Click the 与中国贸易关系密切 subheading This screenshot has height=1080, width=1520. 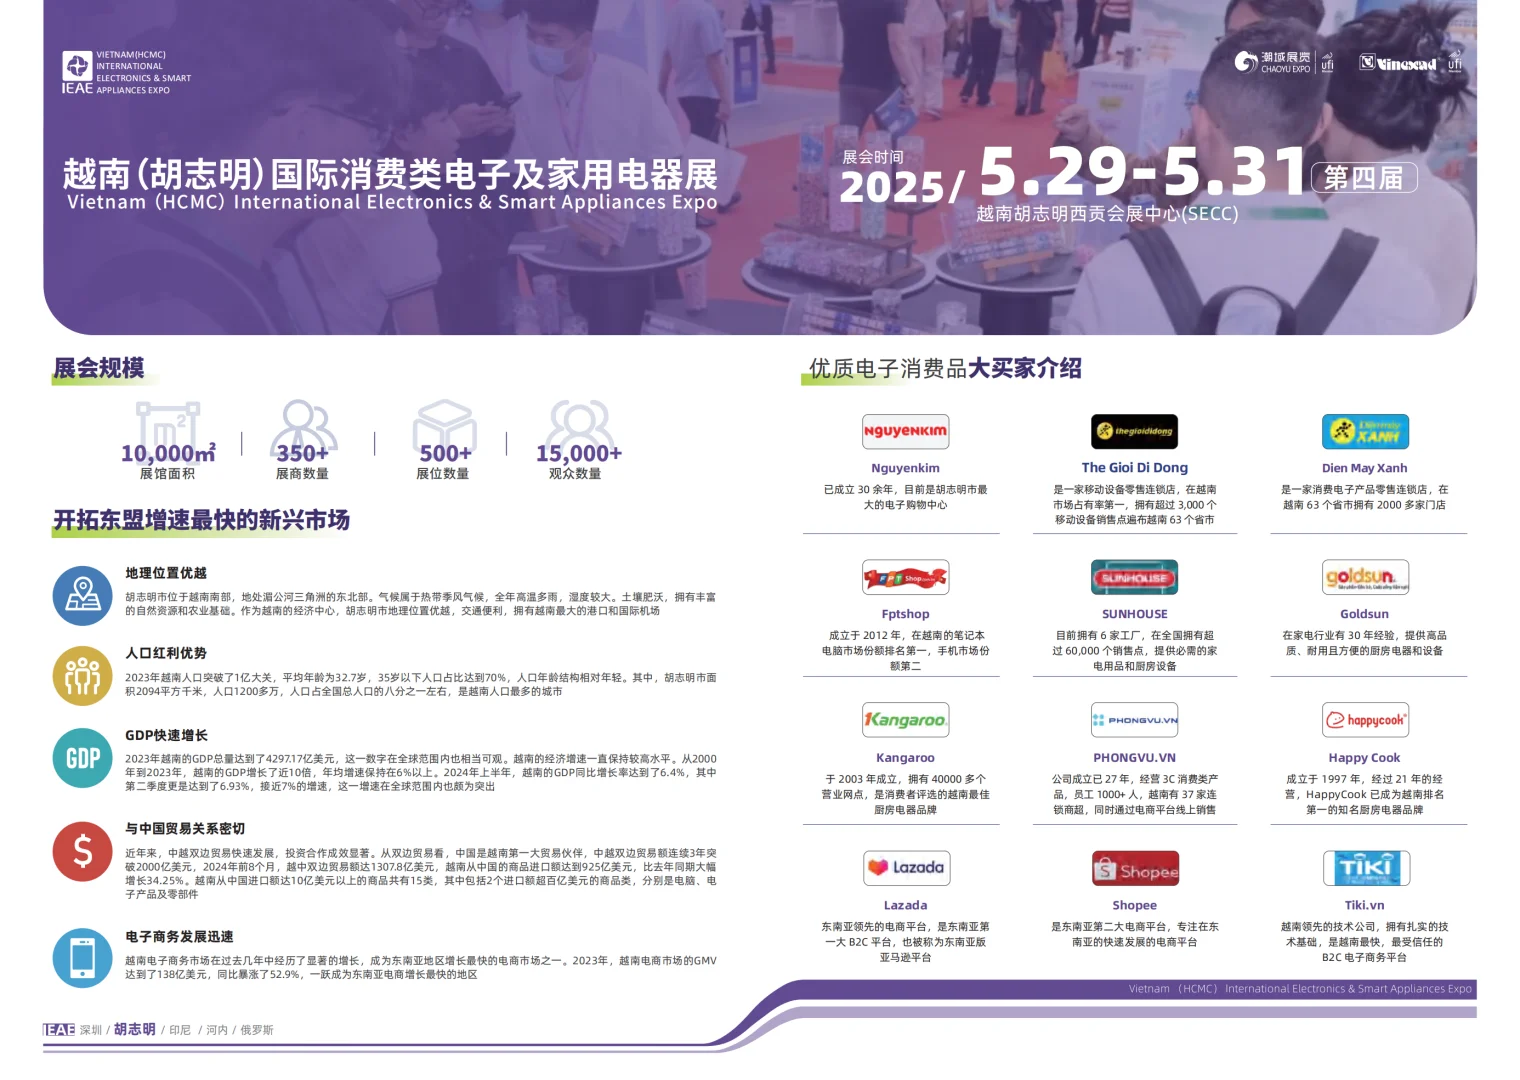pyautogui.click(x=185, y=829)
